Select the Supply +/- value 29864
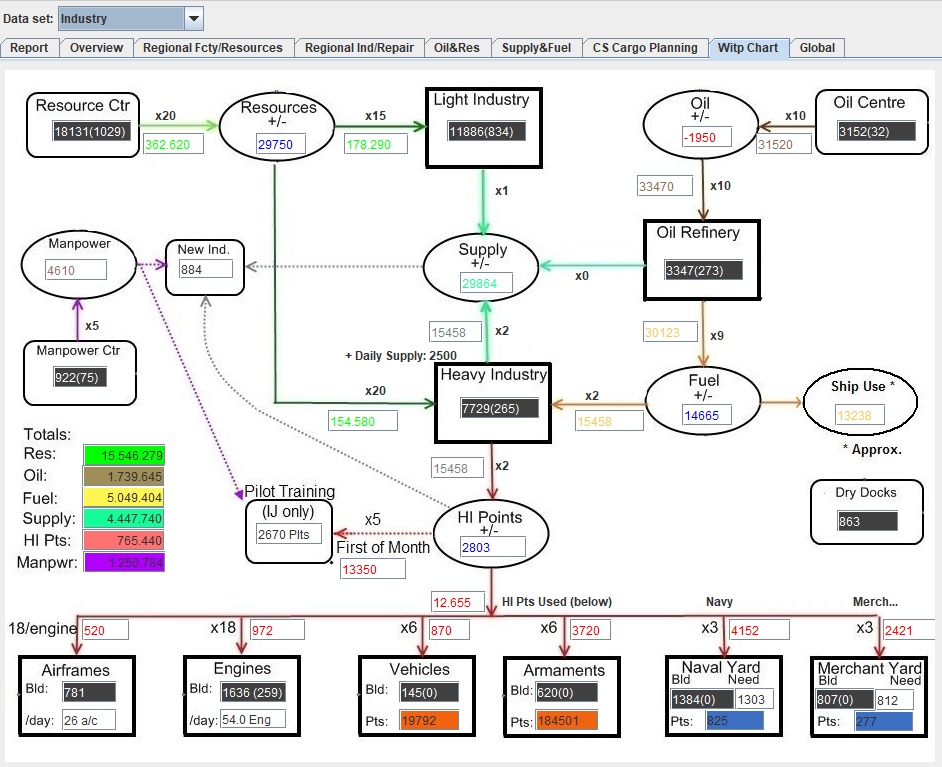This screenshot has width=942, height=767. coord(486,283)
